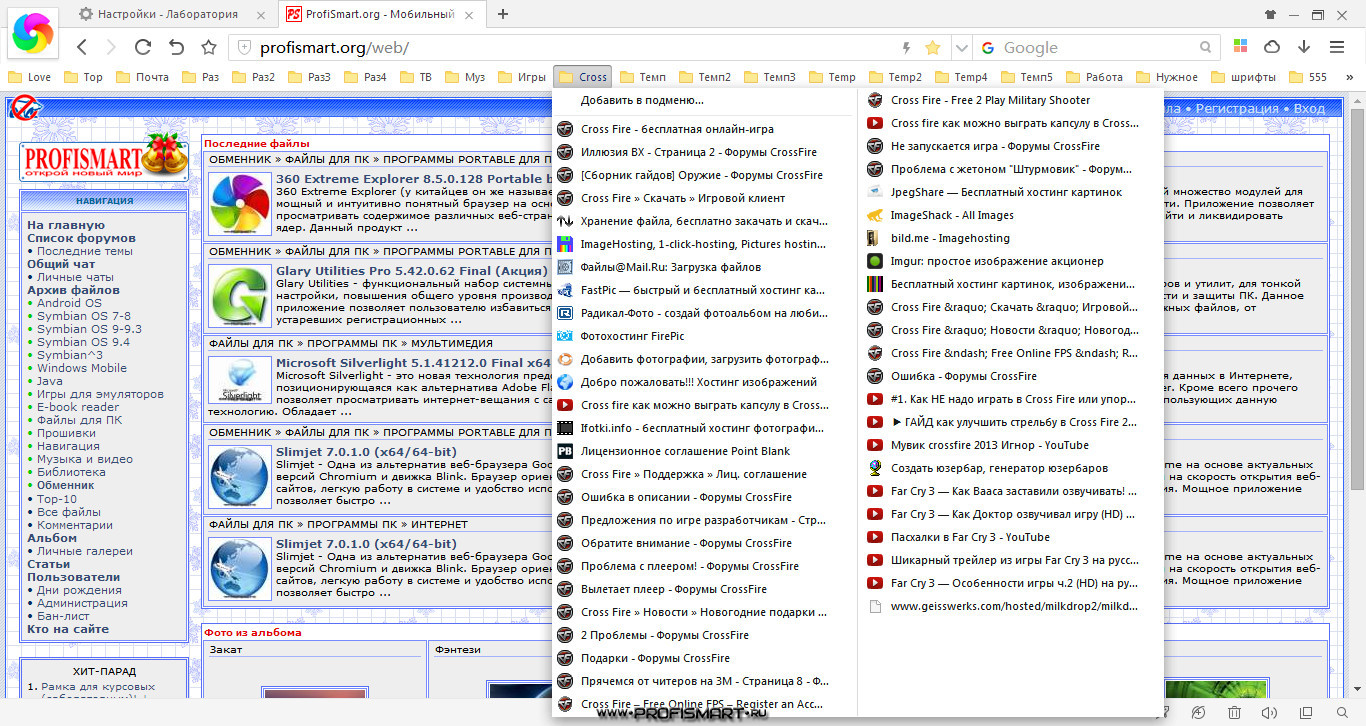
Task: Open the Работа bookmarks folder
Action: point(1092,77)
